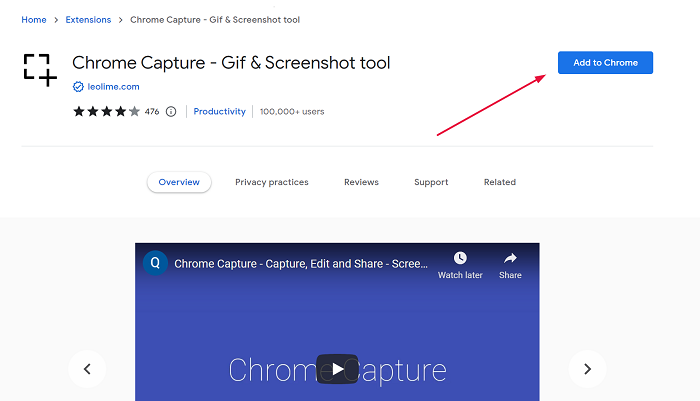Select the Overview tab

tap(179, 182)
